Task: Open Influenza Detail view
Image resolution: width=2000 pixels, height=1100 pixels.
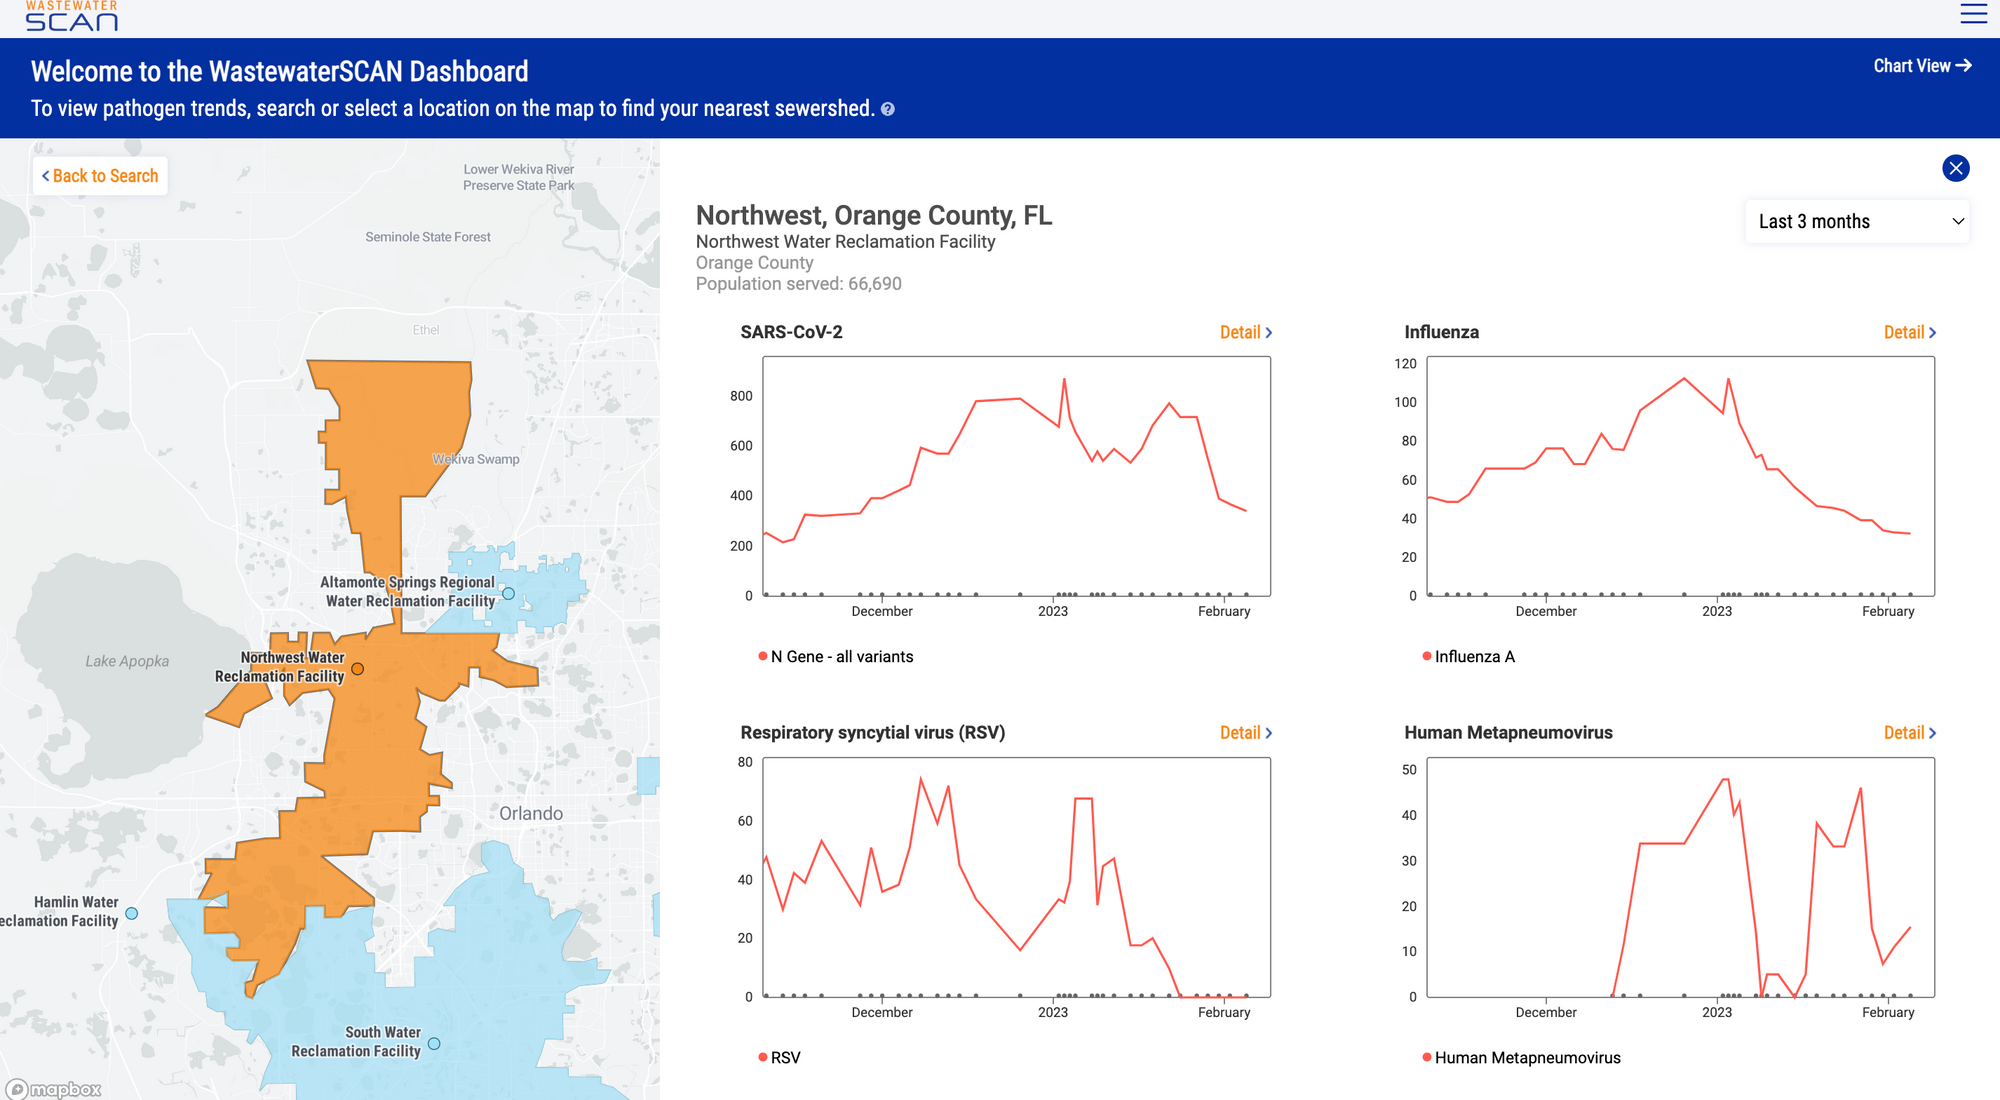Action: coord(1909,333)
